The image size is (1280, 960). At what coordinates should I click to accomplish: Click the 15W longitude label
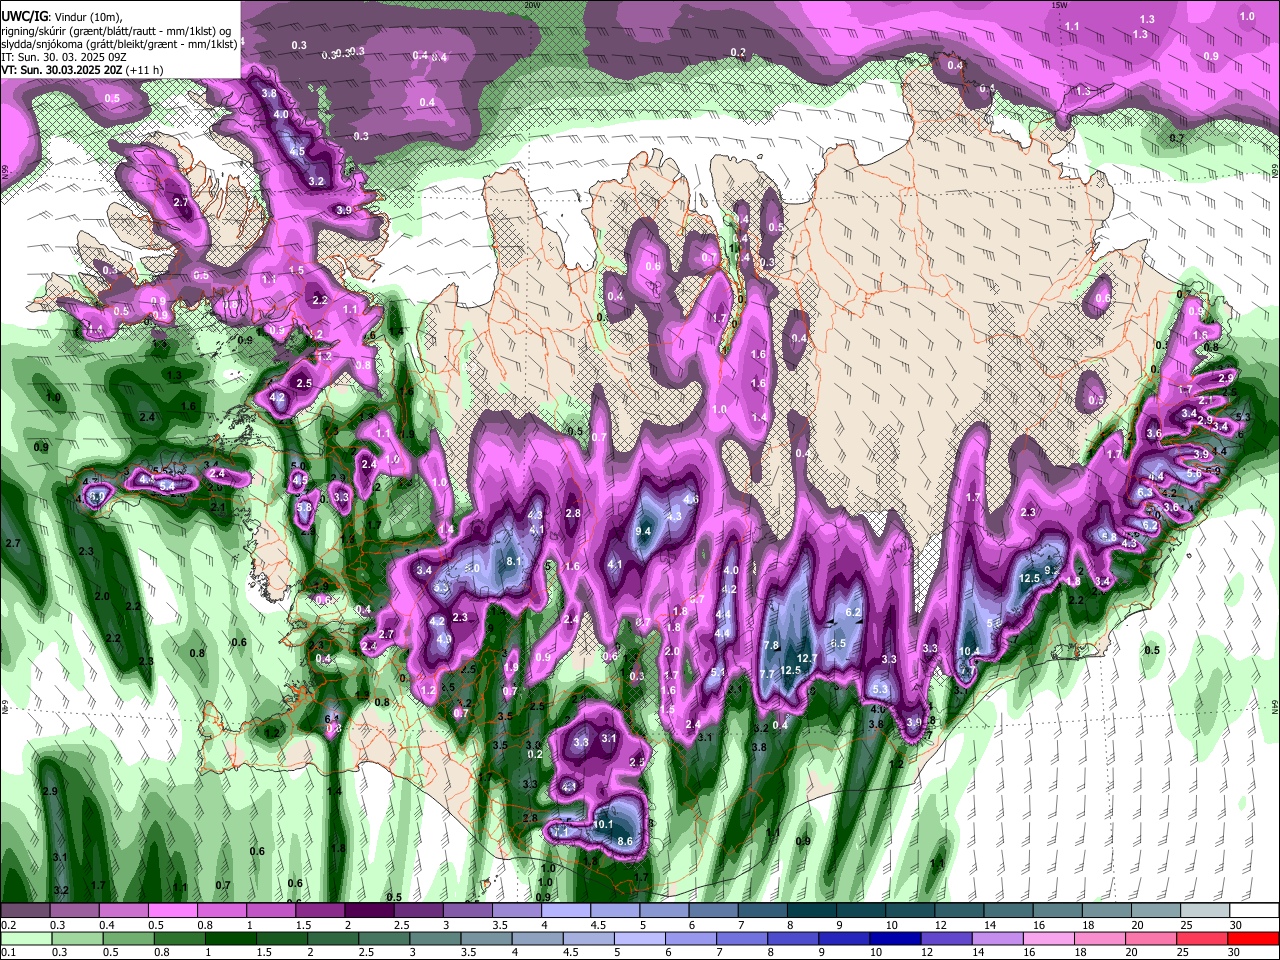(1059, 5)
